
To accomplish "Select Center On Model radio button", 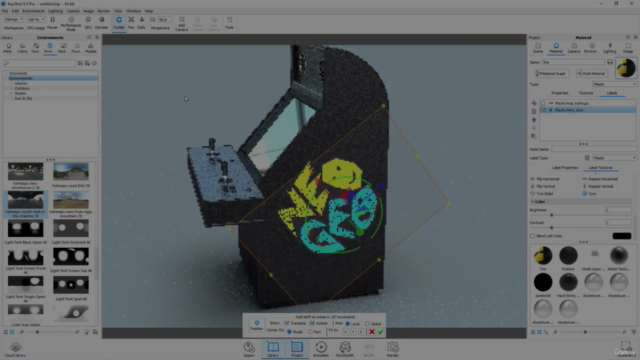I will 289,332.
